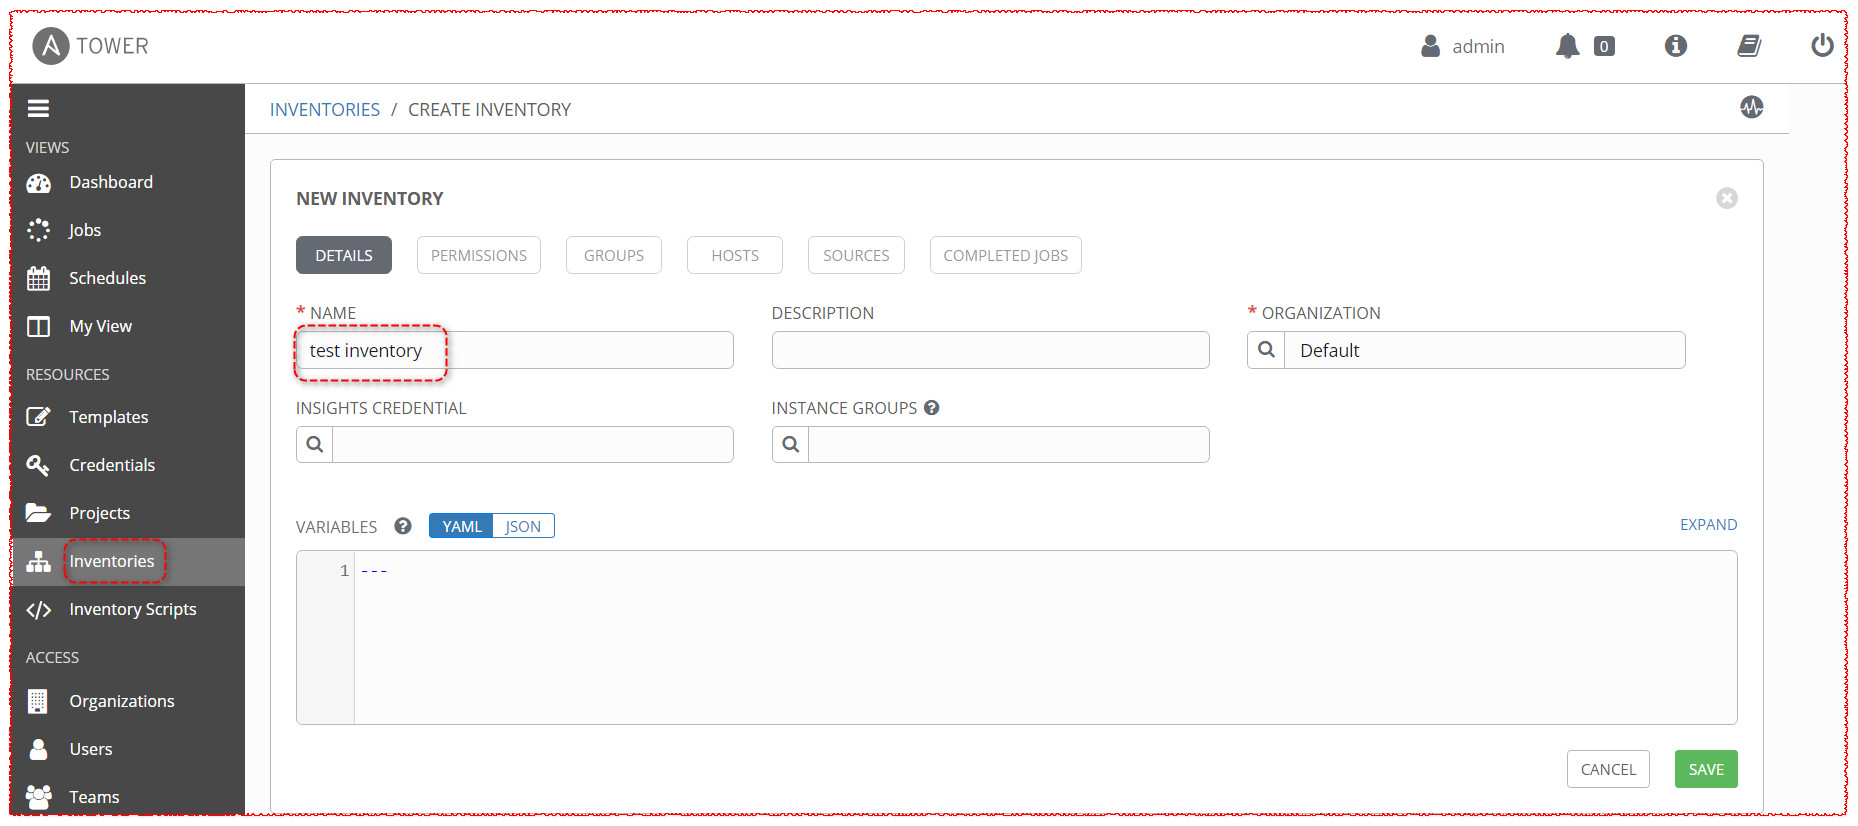This screenshot has height=826, width=1858.
Task: Open Organization lookup search icon
Action: (x=1266, y=350)
